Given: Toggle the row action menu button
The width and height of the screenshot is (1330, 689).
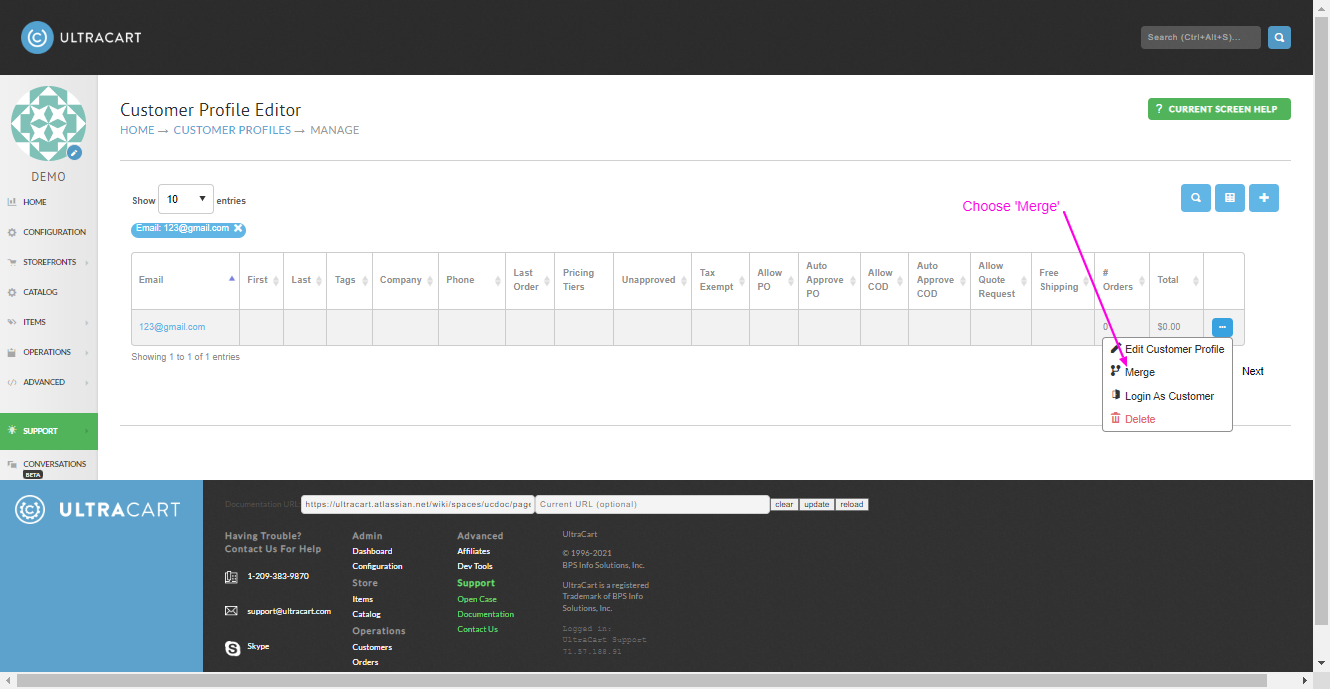Looking at the screenshot, I should [x=1222, y=327].
